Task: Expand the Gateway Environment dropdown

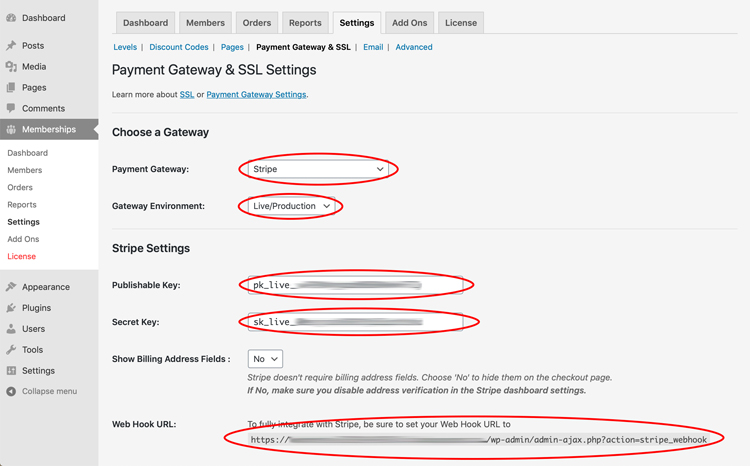Action: click(x=291, y=206)
